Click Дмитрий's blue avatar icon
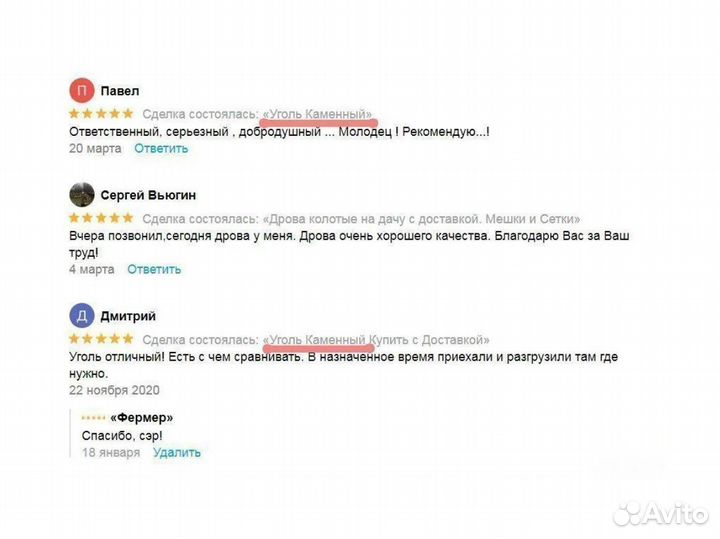Viewport: 720px width, 539px height. coord(82,316)
